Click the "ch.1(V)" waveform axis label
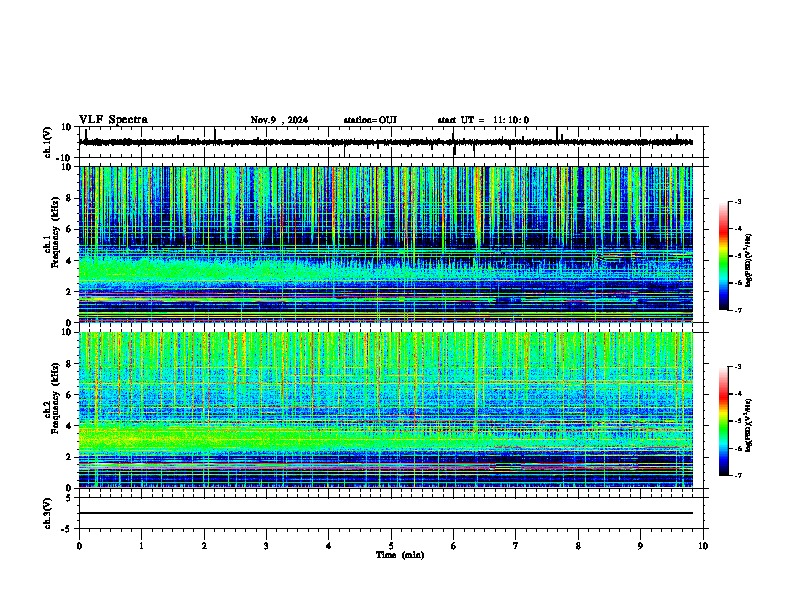 pos(48,142)
